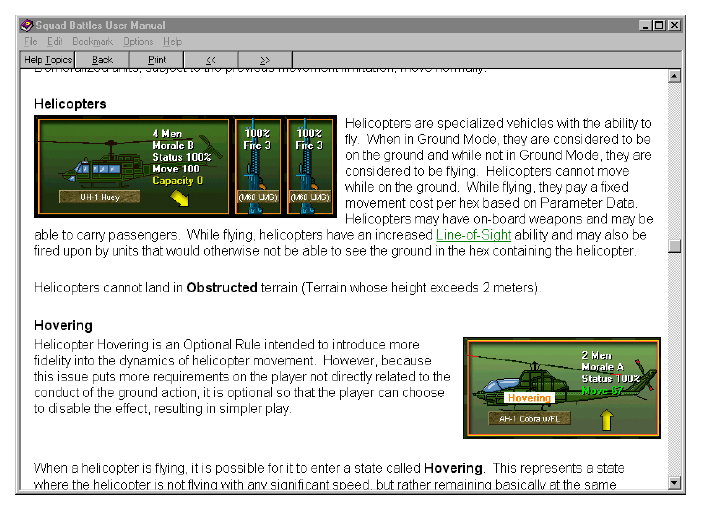Click the green Move 67 text on Cobra card
This screenshot has width=701, height=510.
602,391
